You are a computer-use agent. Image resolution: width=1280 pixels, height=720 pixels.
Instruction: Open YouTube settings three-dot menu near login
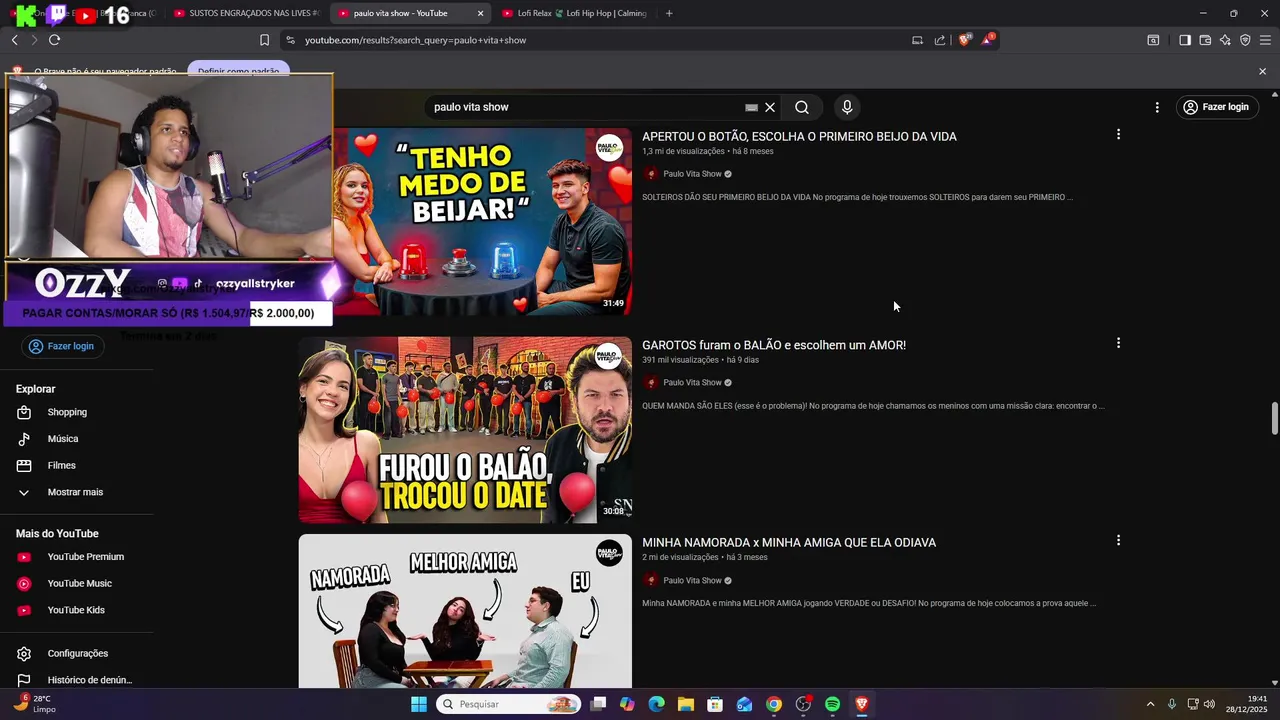(x=1157, y=107)
